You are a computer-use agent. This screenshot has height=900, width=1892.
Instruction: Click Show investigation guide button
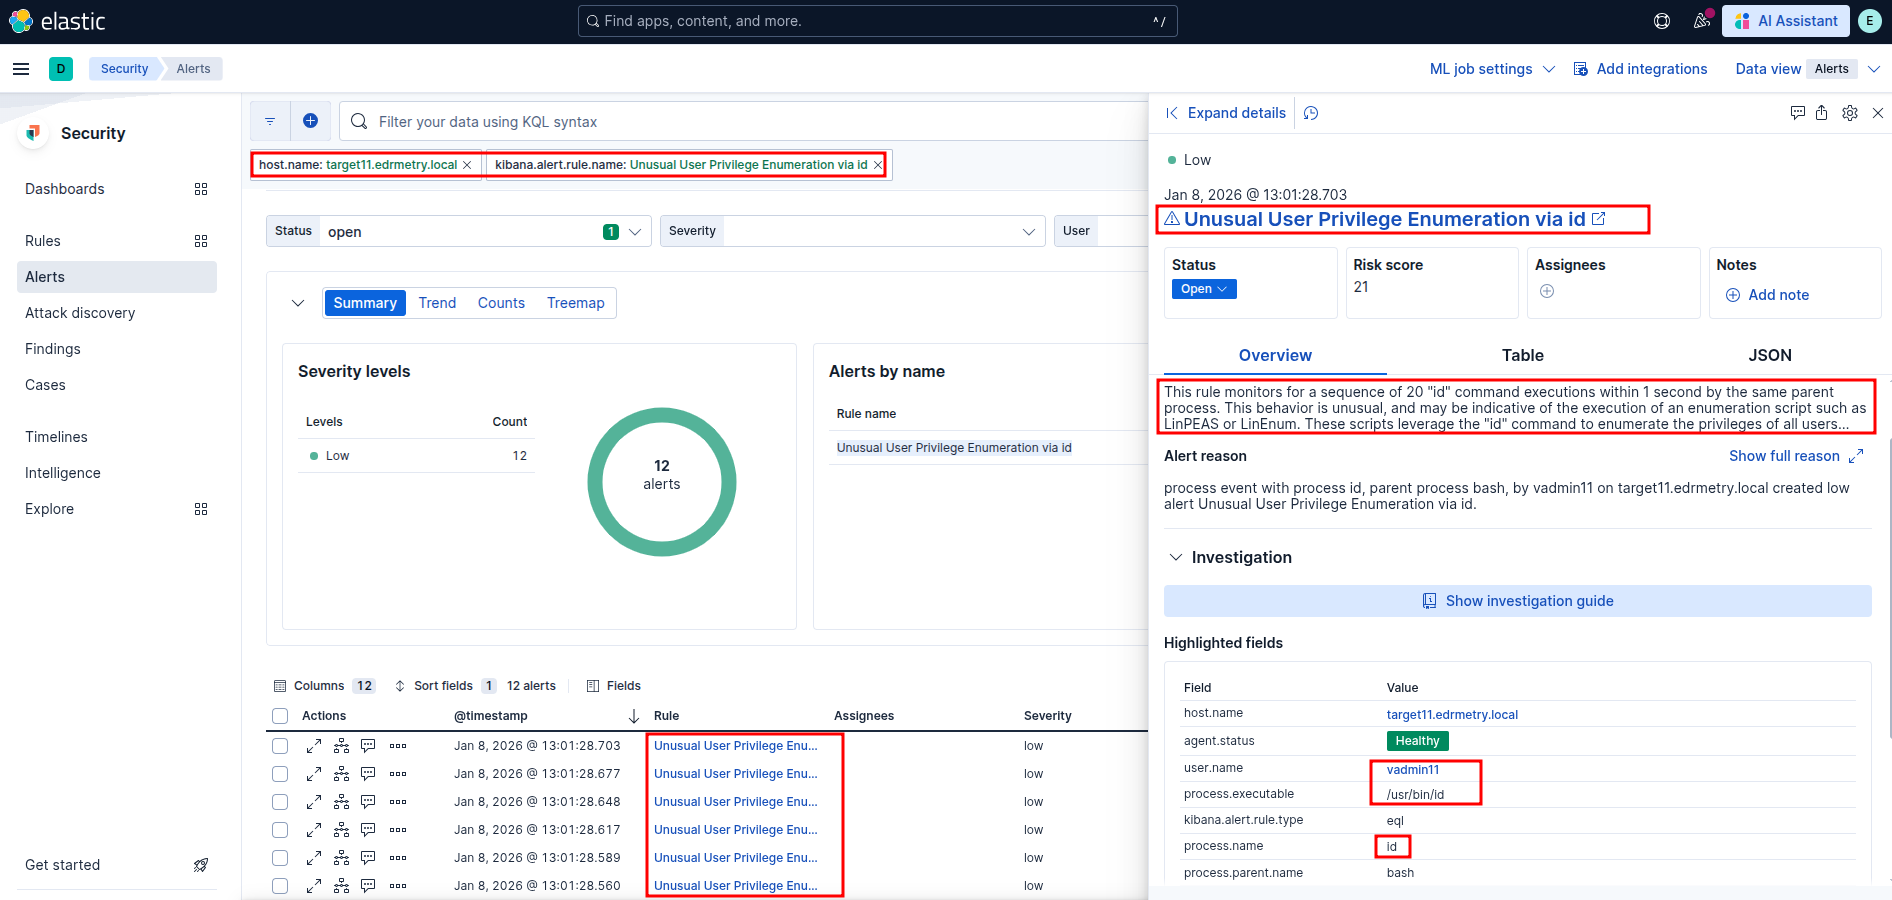[x=1517, y=601]
